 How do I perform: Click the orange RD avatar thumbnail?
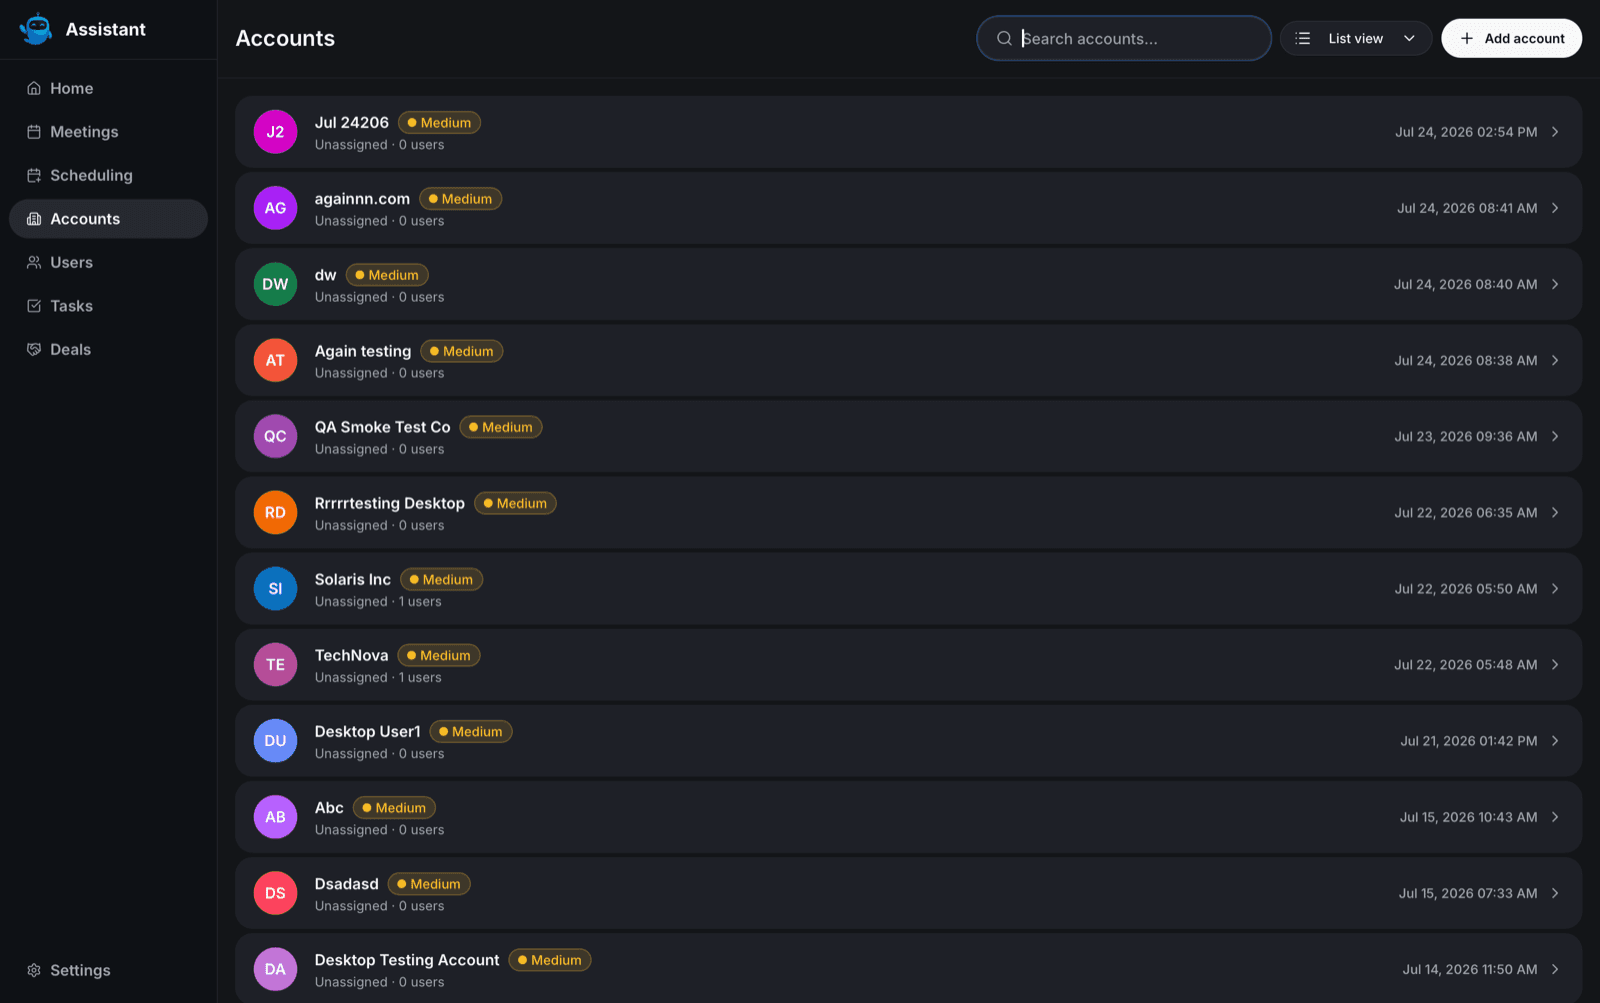pyautogui.click(x=275, y=512)
